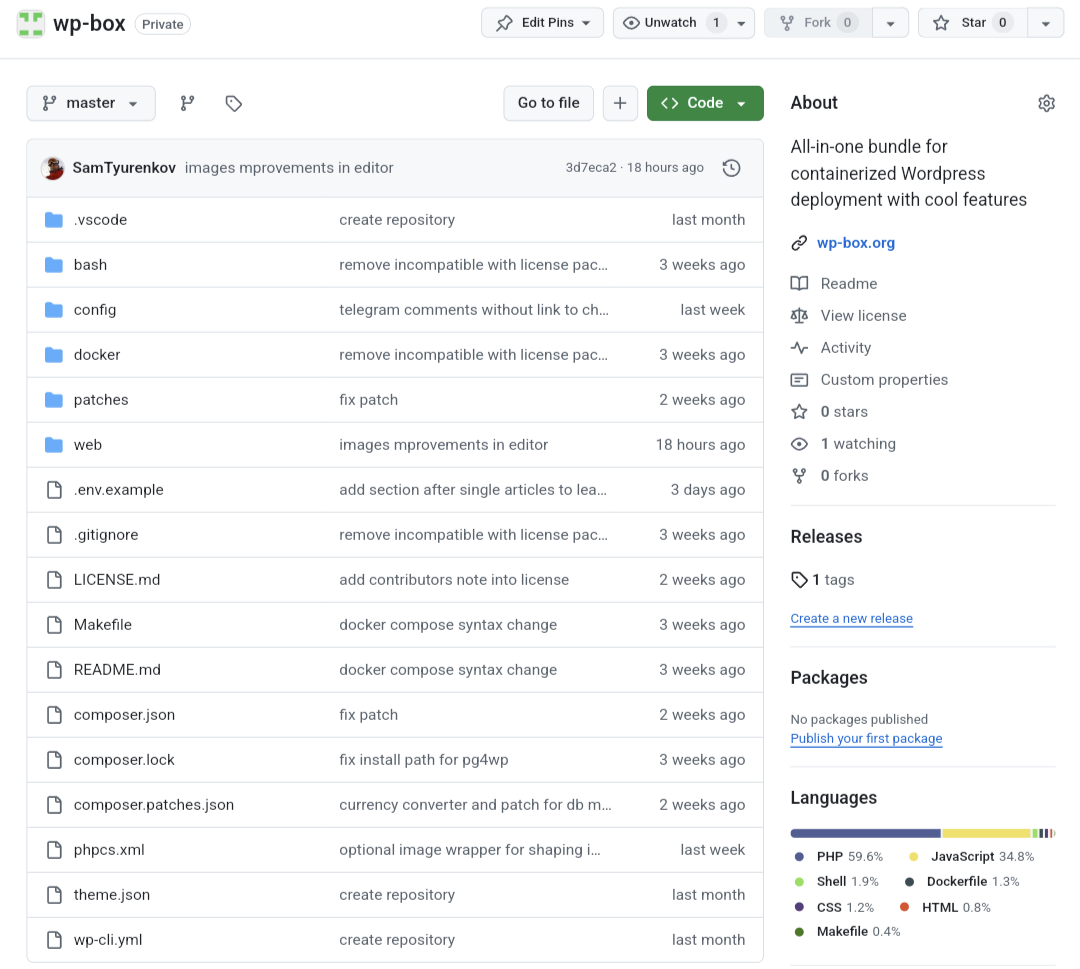Viewport: 1080px width, 969px height.
Task: Open the composer.lock file
Action: click(x=124, y=760)
